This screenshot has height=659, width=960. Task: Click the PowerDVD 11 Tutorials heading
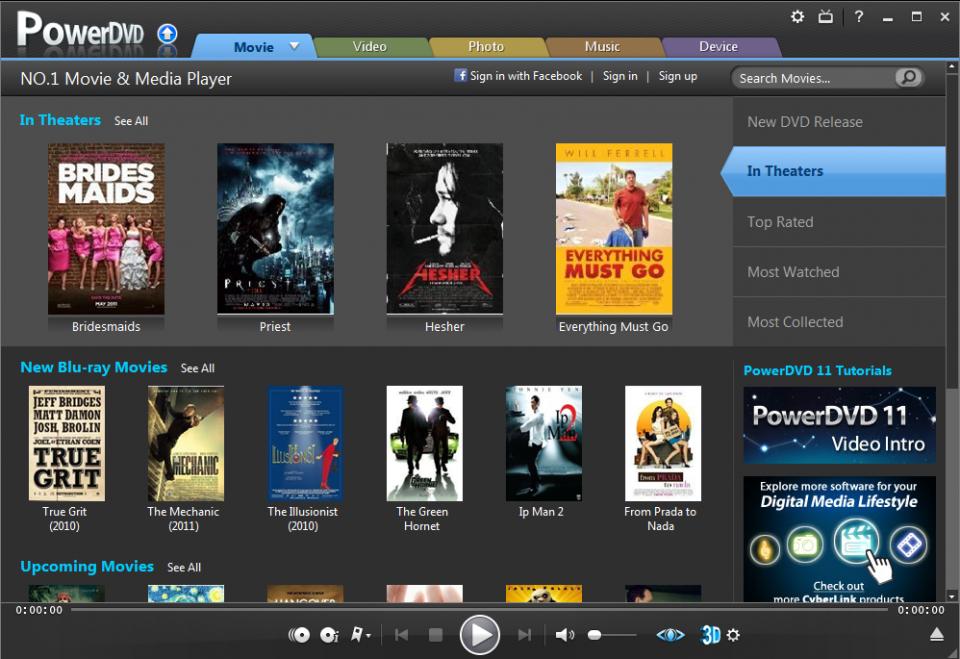click(817, 371)
